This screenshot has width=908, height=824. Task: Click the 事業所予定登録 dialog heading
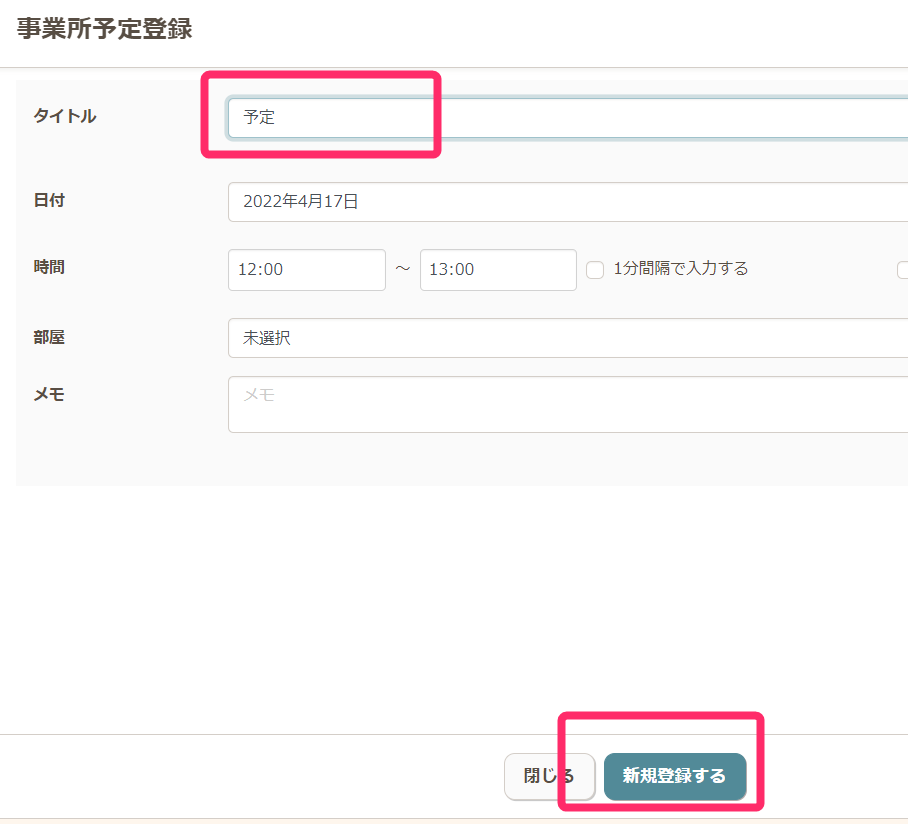click(104, 29)
